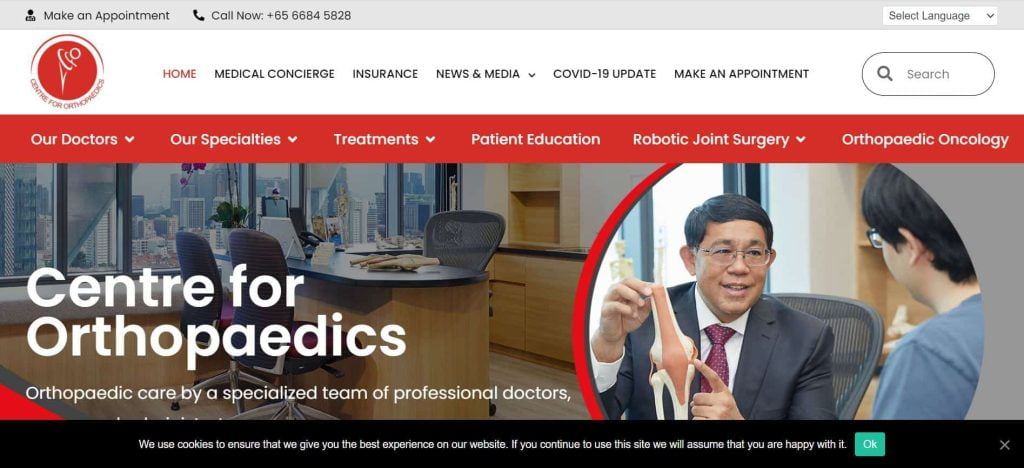The height and width of the screenshot is (468, 1024).
Task: Click the appointment person icon in top bar
Action: pyautogui.click(x=31, y=15)
